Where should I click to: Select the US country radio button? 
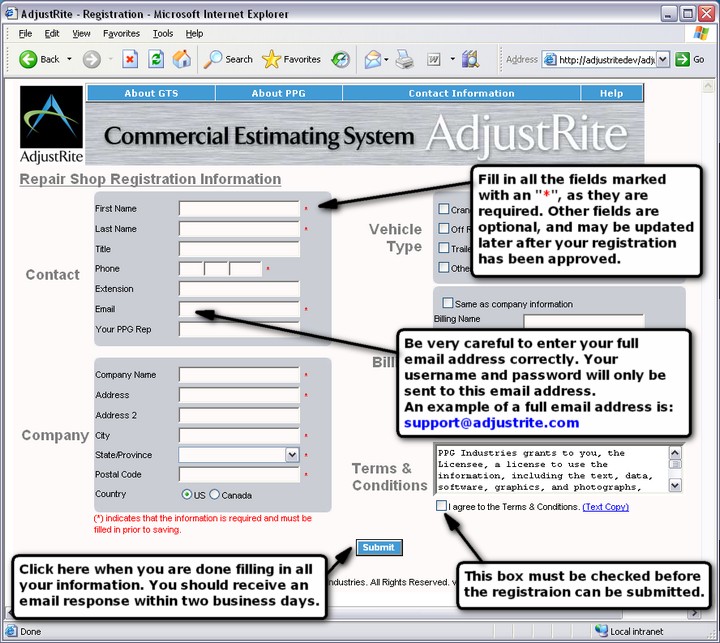(186, 495)
